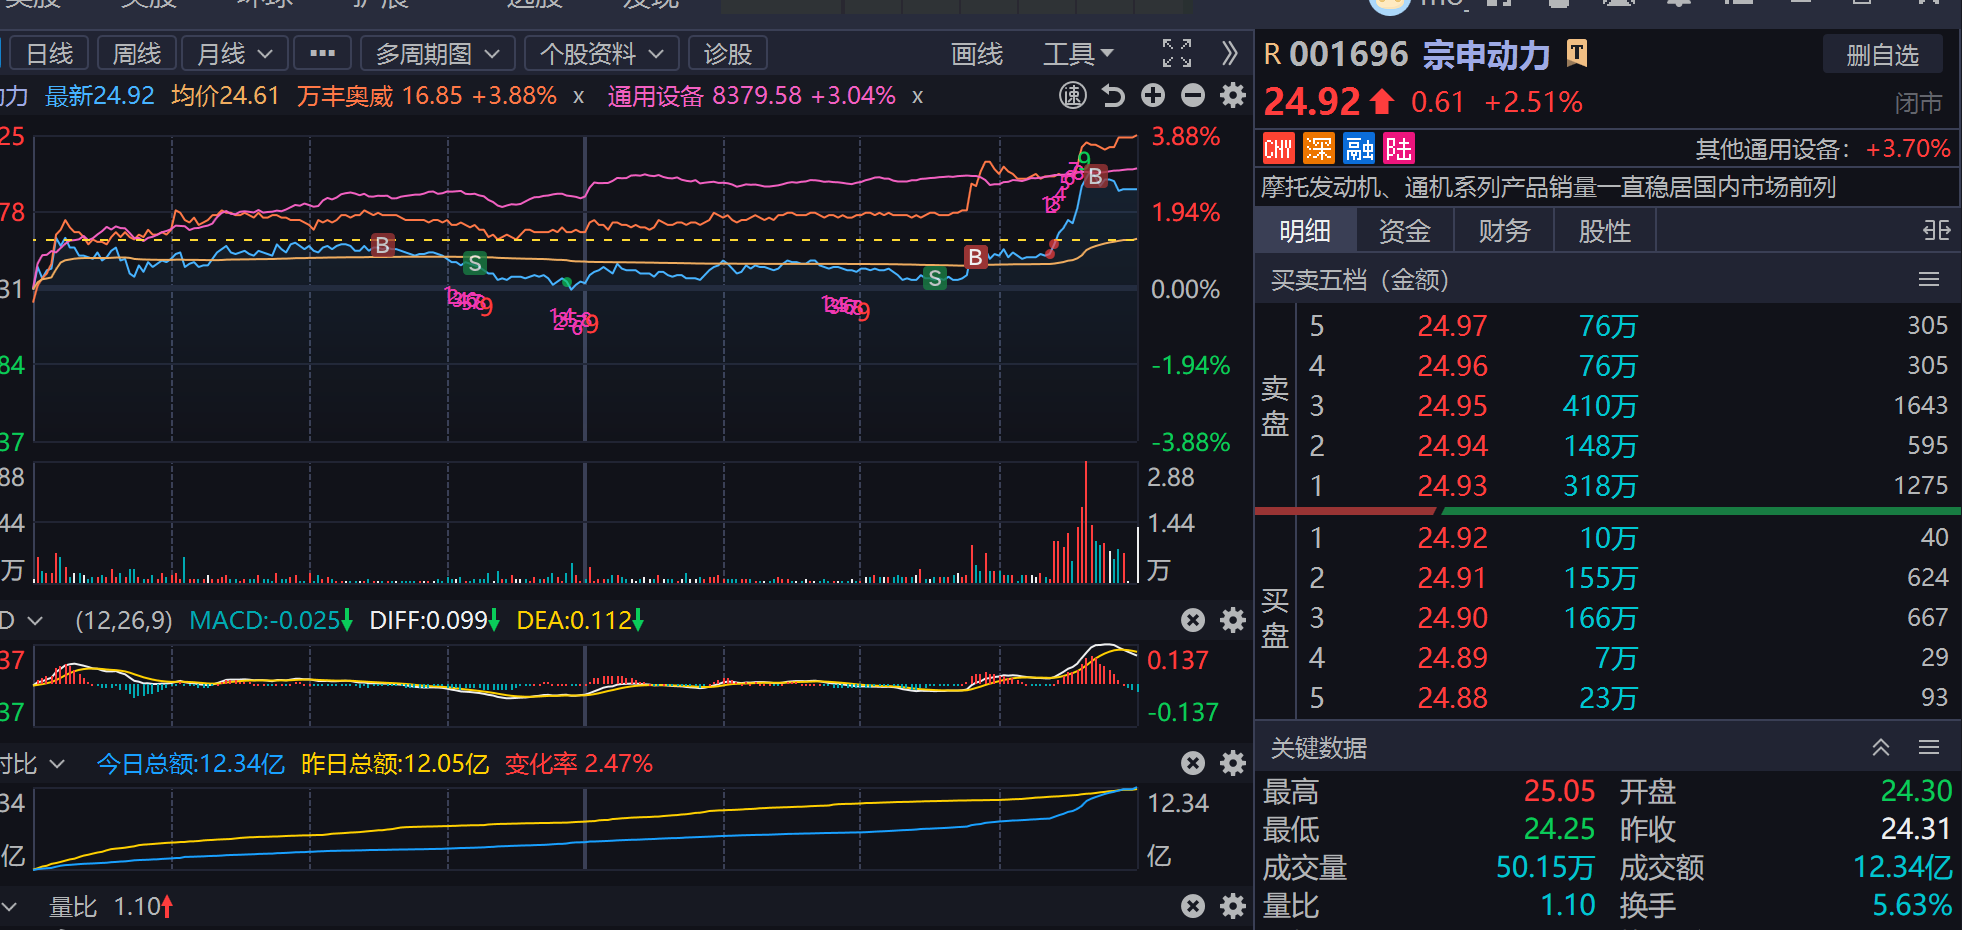
Task: Click the 最高 value 25.05
Action: (1559, 791)
